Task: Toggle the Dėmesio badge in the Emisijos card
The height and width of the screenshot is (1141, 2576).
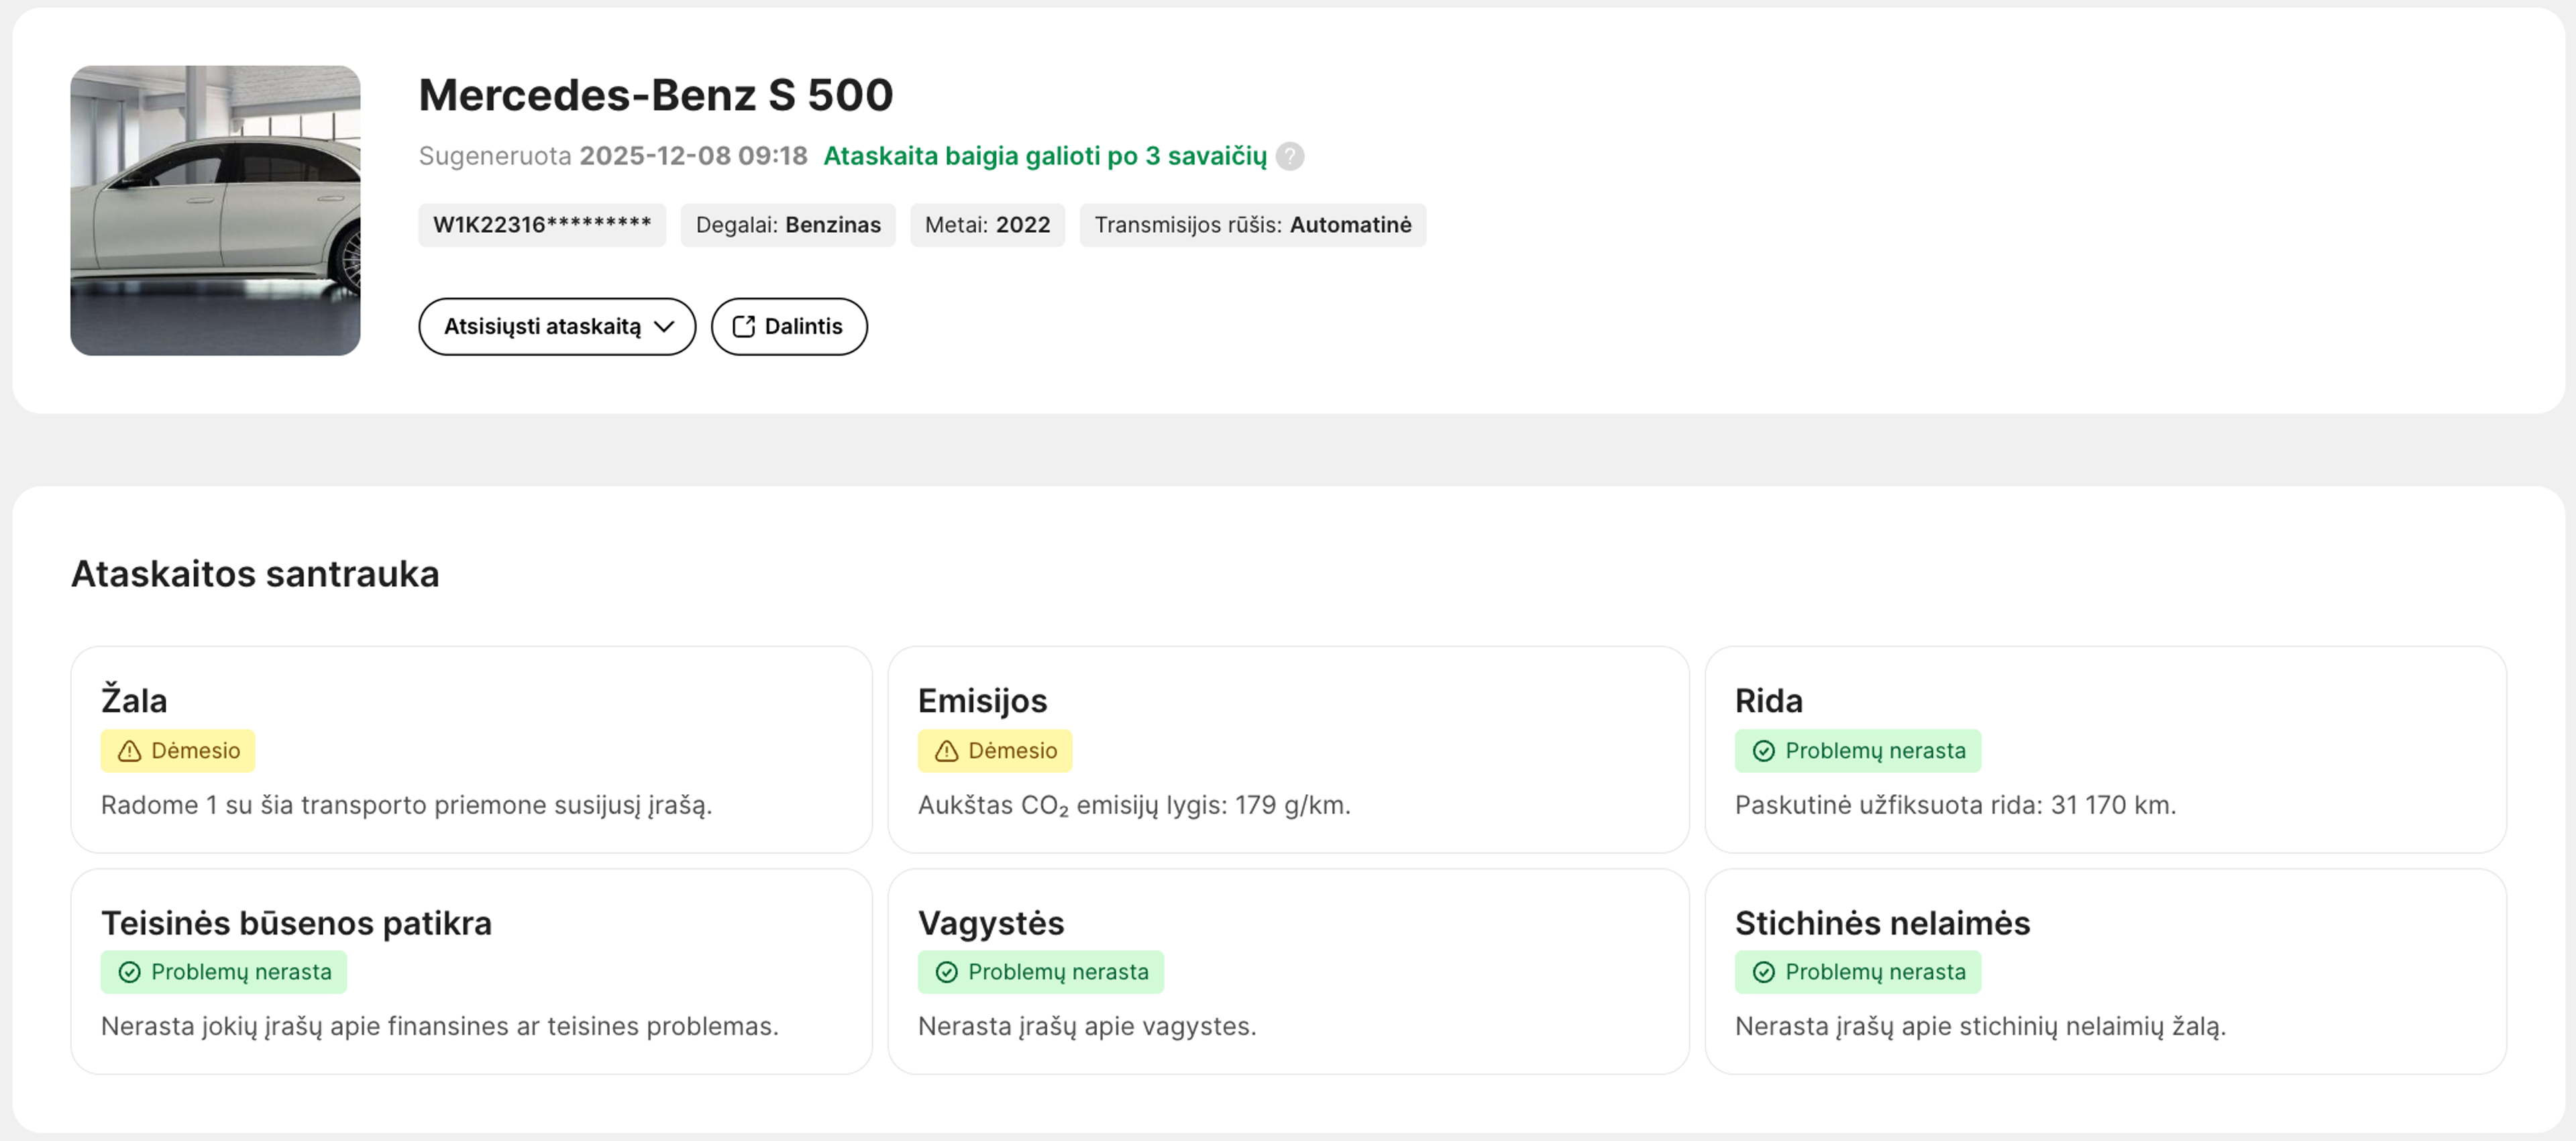Action: pyautogui.click(x=995, y=750)
